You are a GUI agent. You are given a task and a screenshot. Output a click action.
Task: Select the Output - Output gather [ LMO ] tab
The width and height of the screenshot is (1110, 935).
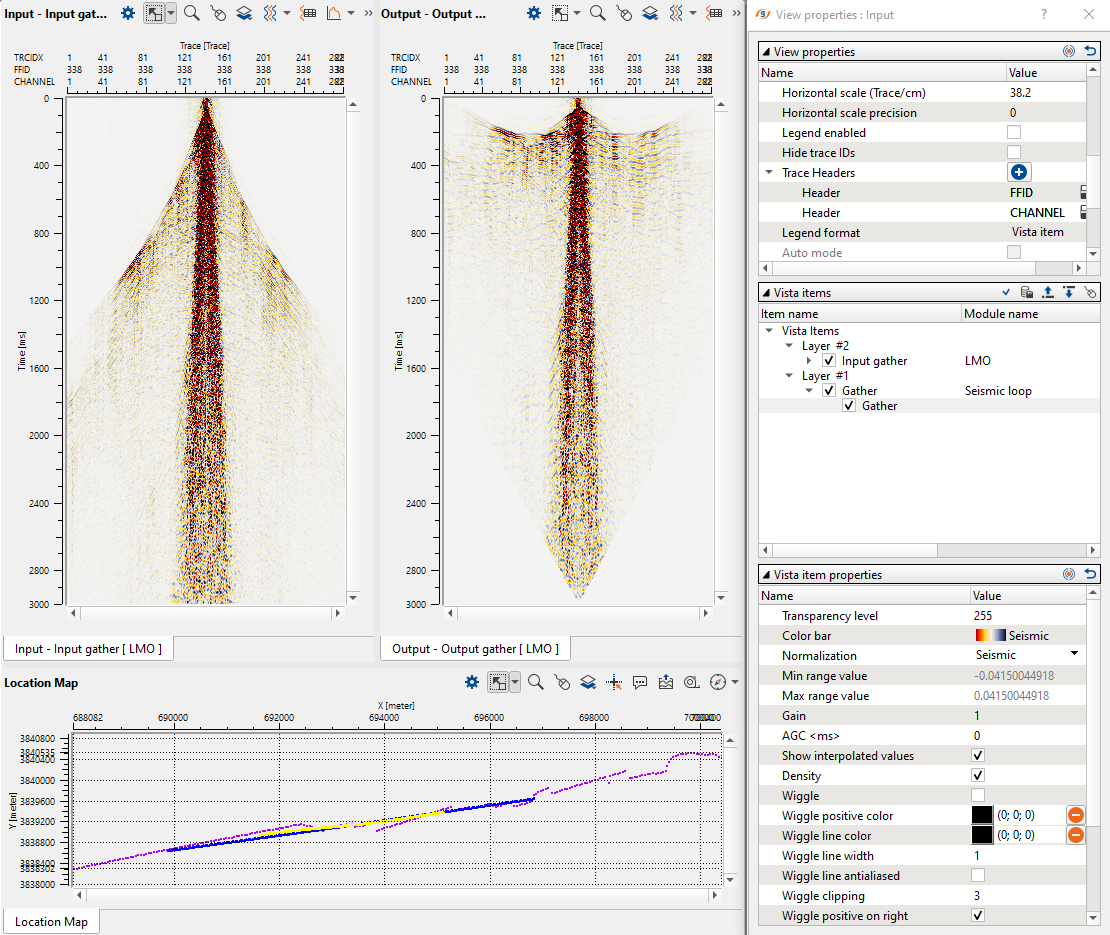click(x=475, y=649)
